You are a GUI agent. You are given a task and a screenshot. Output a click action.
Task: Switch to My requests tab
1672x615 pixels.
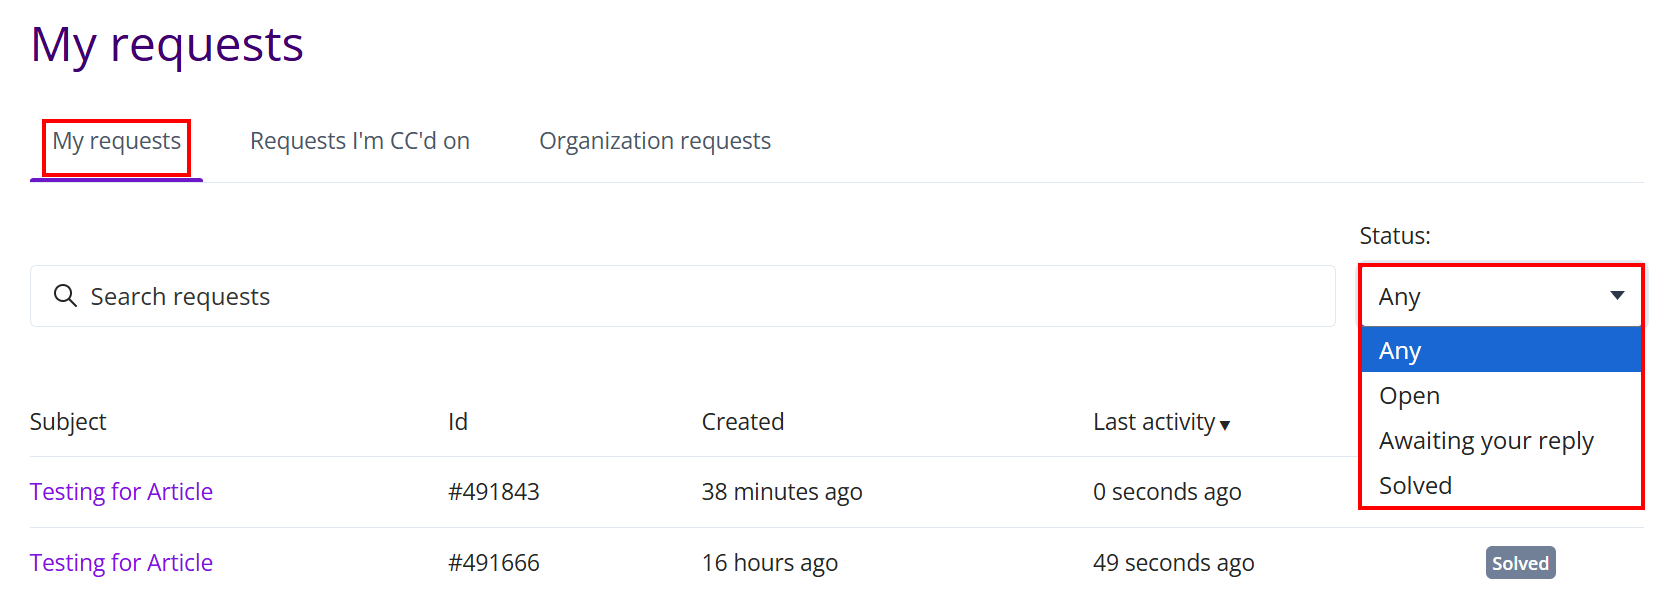point(117,141)
